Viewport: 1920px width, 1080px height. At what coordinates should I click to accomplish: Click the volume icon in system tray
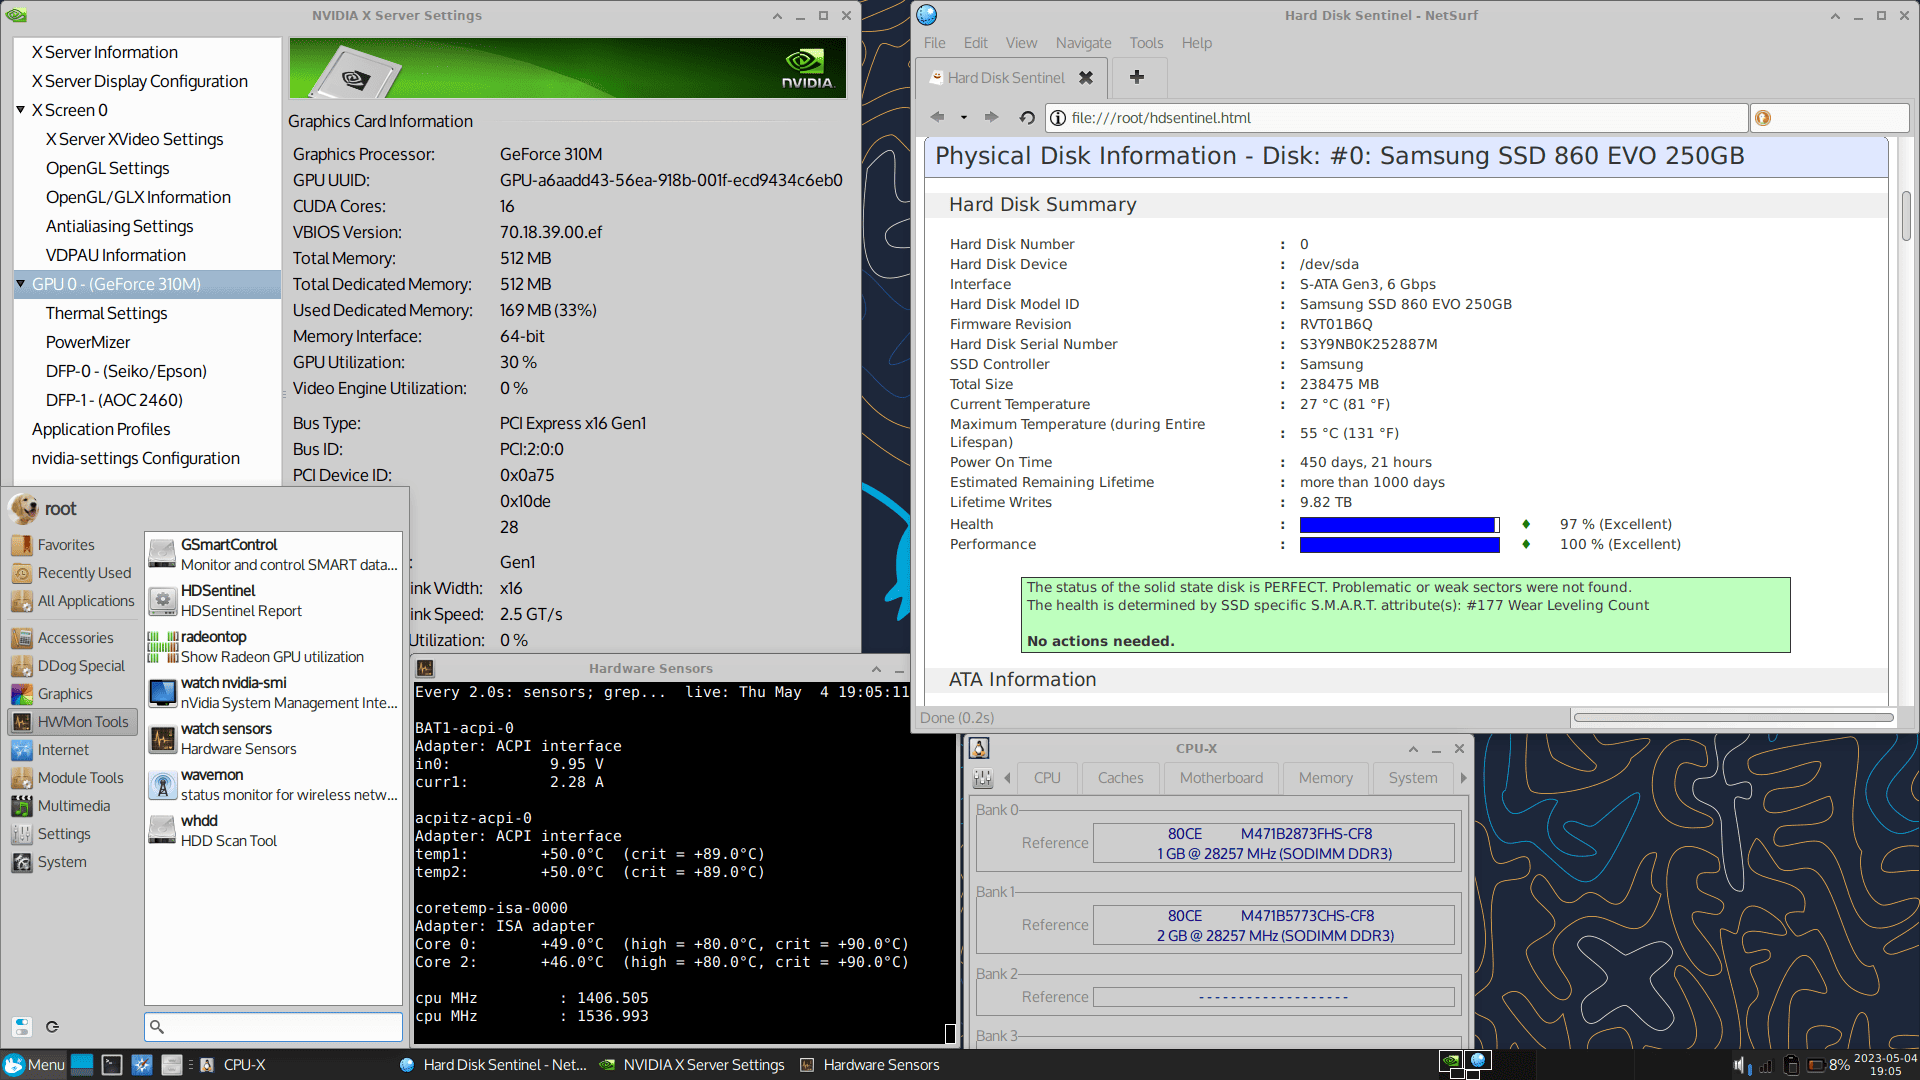1740,1066
